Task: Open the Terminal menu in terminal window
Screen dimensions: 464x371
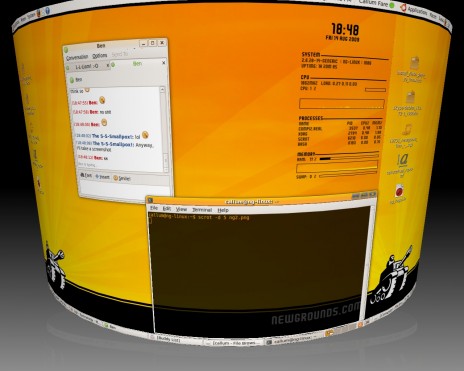Action: coord(202,210)
